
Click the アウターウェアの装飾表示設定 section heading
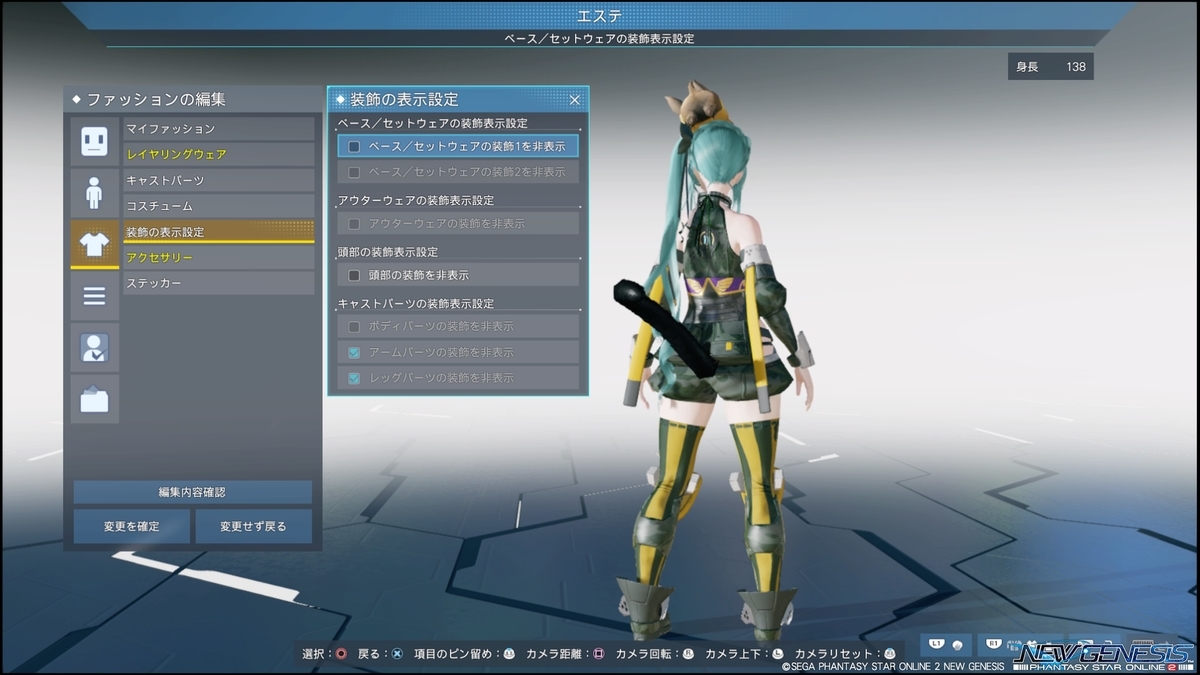tap(416, 201)
